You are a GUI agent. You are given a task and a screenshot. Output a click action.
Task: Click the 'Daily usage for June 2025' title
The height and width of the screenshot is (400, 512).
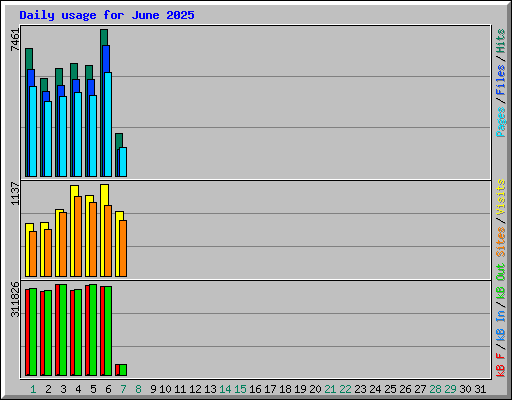pyautogui.click(x=107, y=15)
